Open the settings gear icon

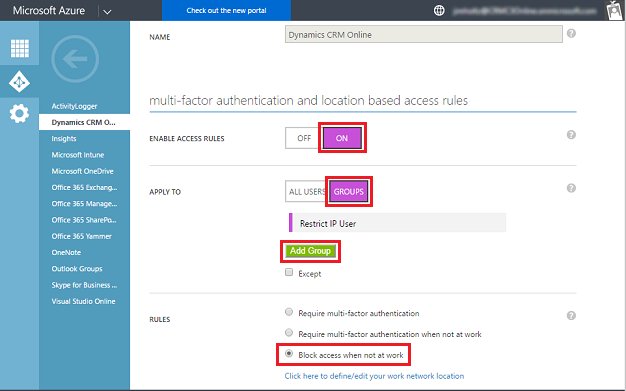pos(19,114)
